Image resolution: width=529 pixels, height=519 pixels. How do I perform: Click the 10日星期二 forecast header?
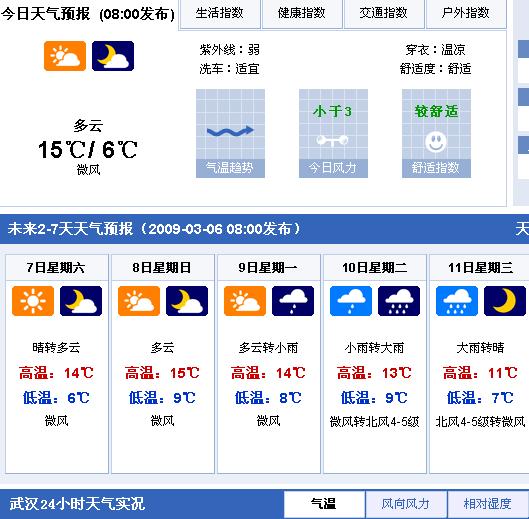[x=374, y=268]
